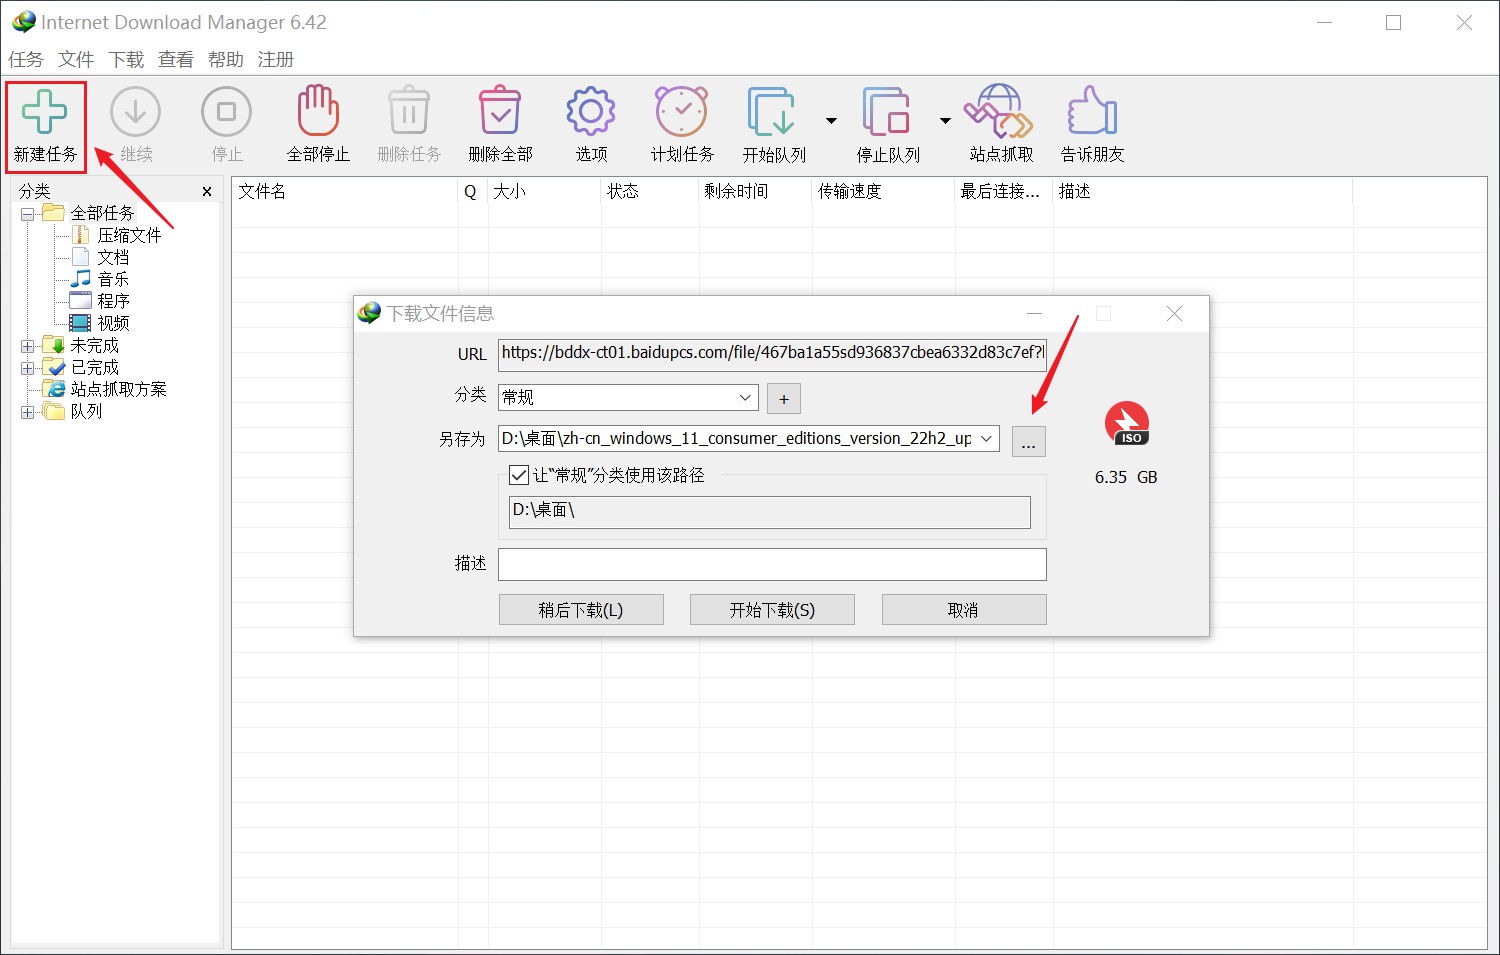The height and width of the screenshot is (955, 1500).
Task: Minimize the 下载文件信息 dialog
Action: [x=1035, y=314]
